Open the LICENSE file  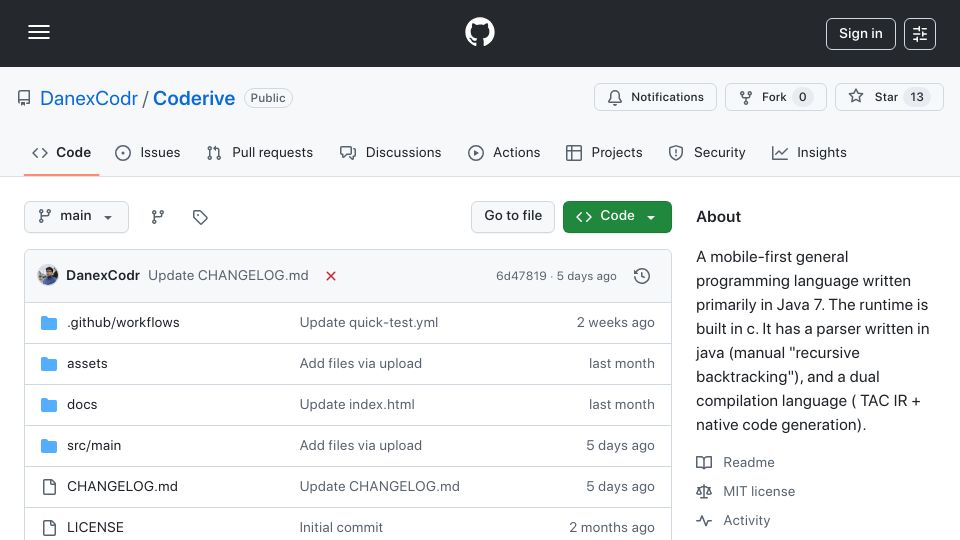tap(95, 528)
